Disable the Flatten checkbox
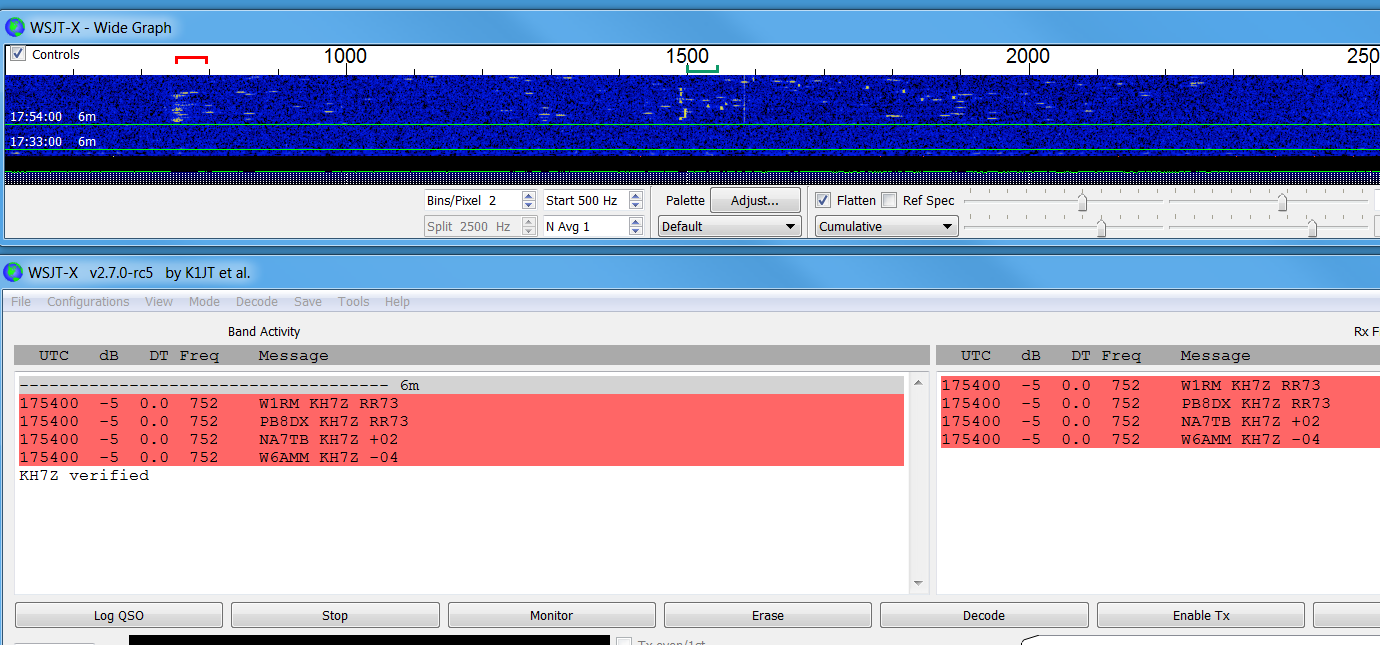The image size is (1380, 645). pos(823,200)
